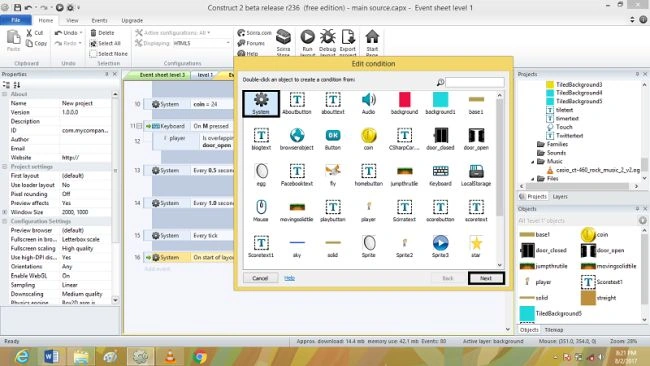Image resolution: width=650 pixels, height=366 pixels.
Task: Open the View ribbon tab
Action: click(x=72, y=20)
